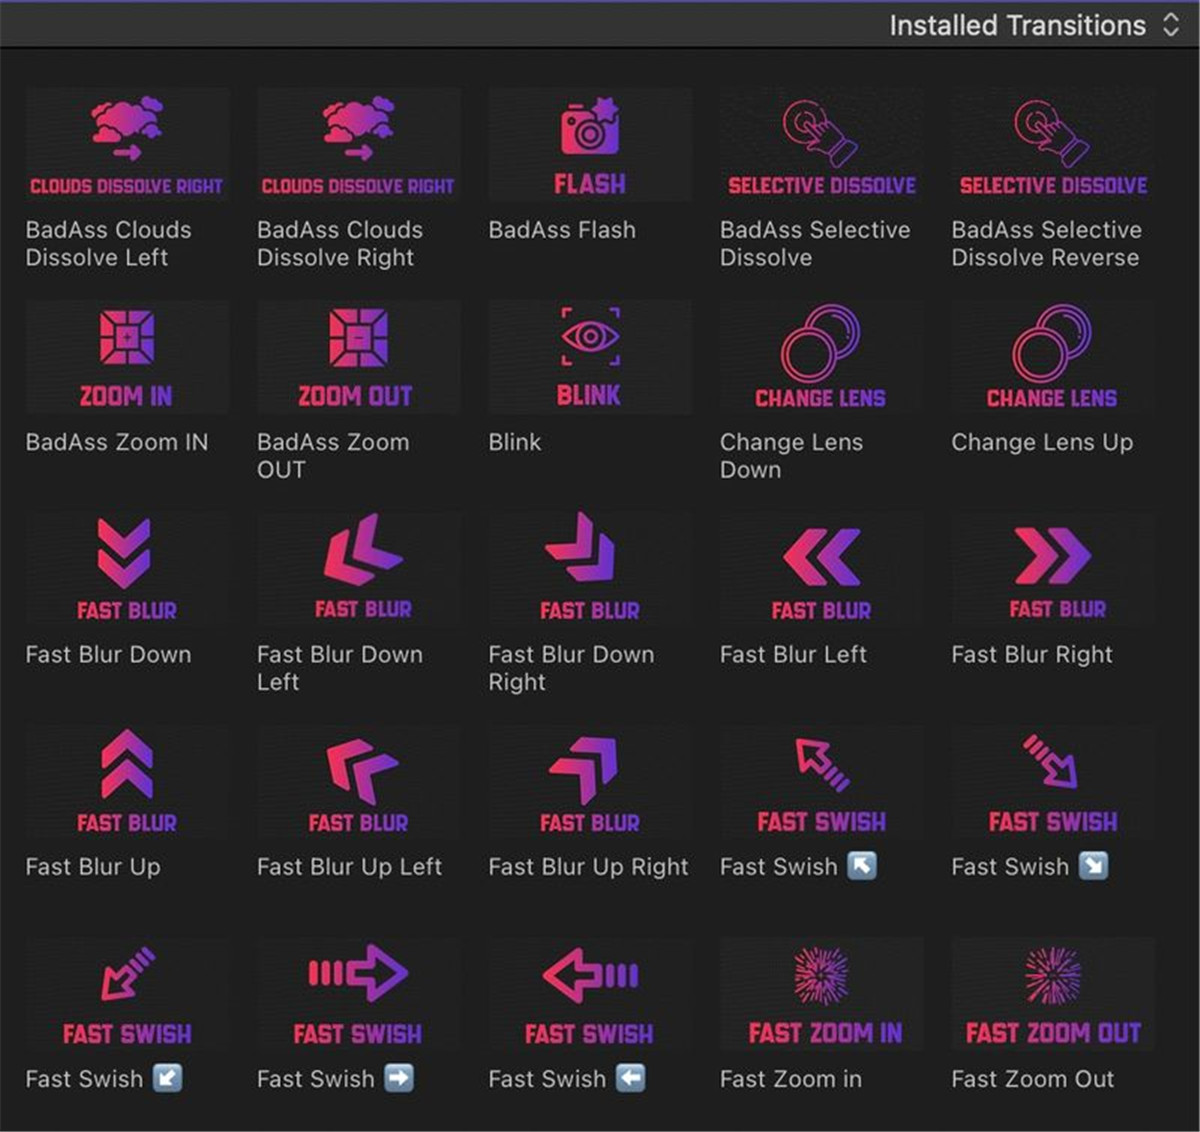This screenshot has width=1200, height=1132.
Task: Select the Fast Blur Up Right transition
Action: pyautogui.click(x=589, y=781)
